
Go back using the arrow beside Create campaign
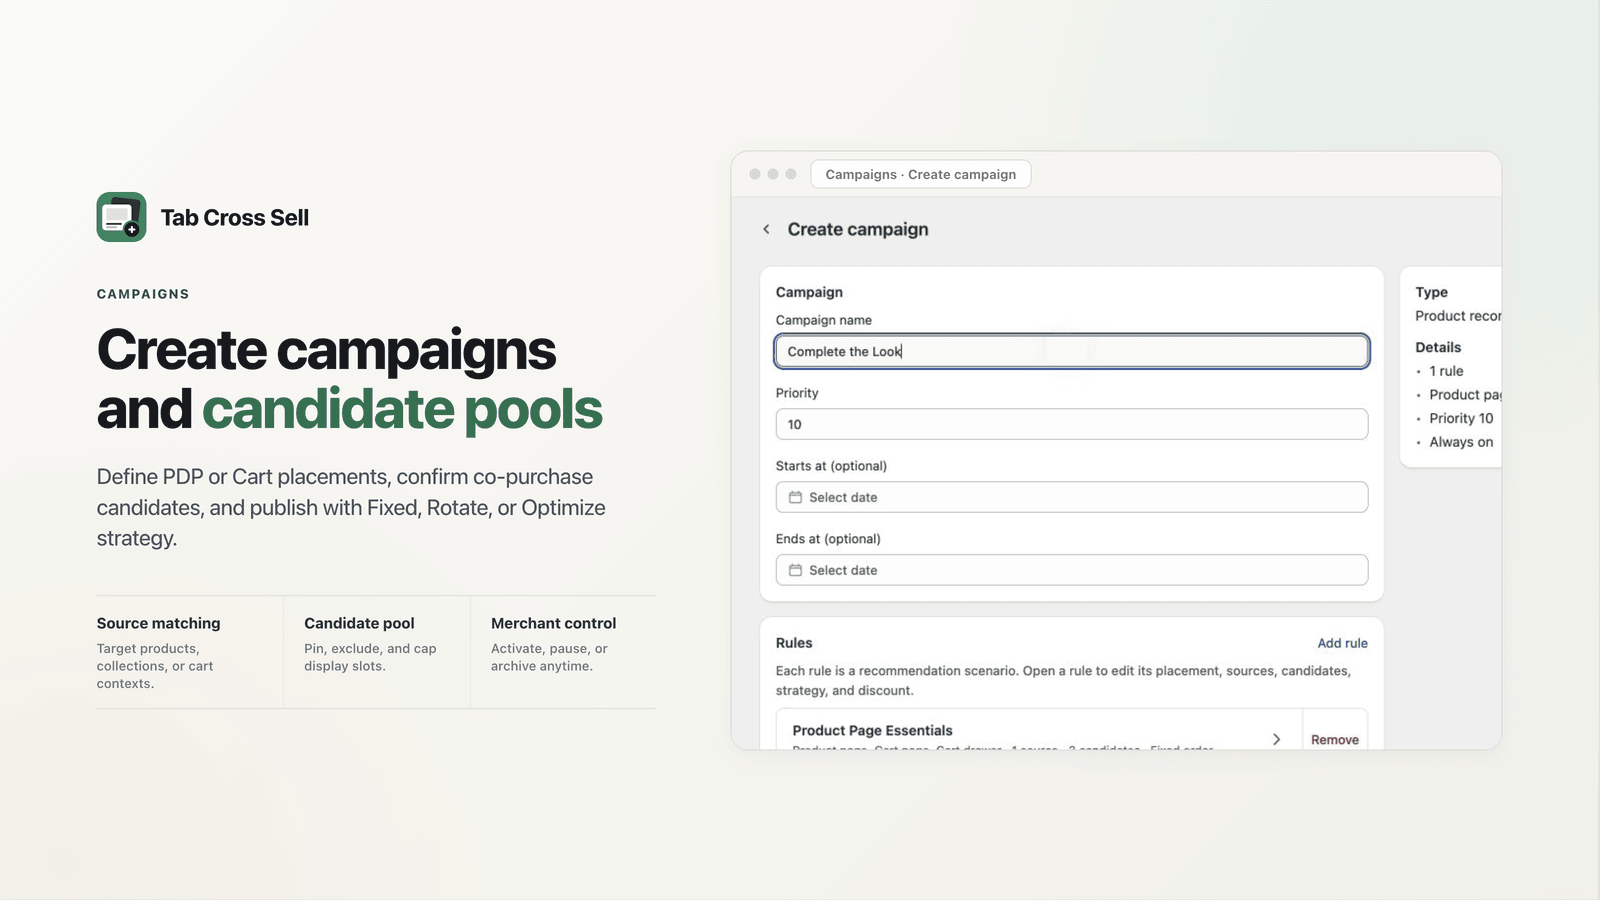[766, 229]
